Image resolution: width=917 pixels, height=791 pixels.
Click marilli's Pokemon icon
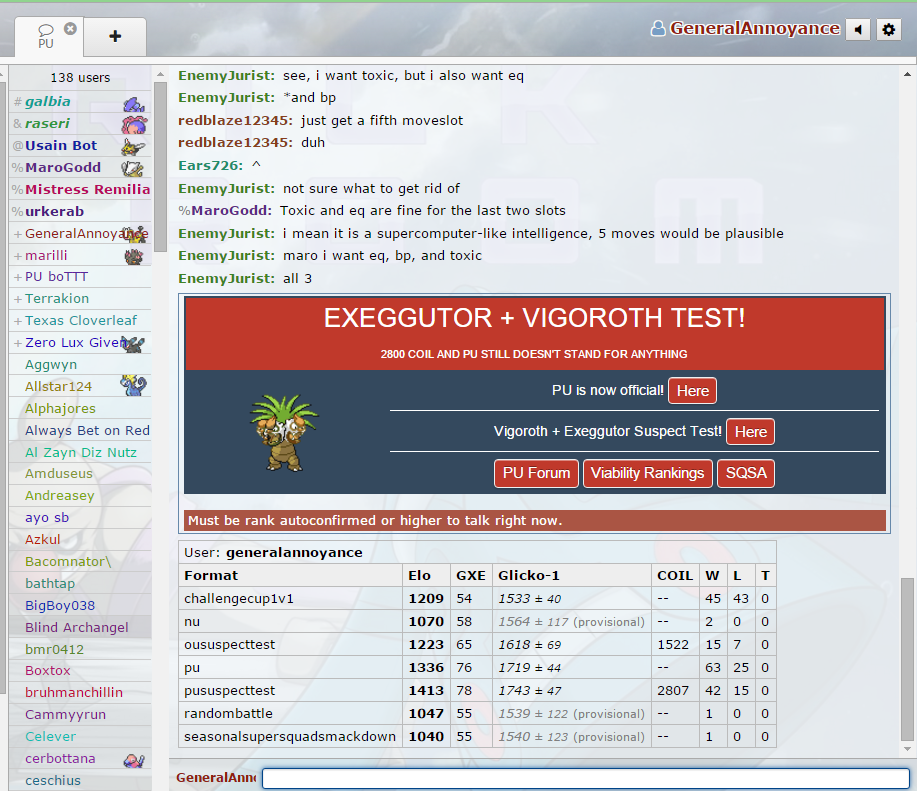(x=134, y=256)
